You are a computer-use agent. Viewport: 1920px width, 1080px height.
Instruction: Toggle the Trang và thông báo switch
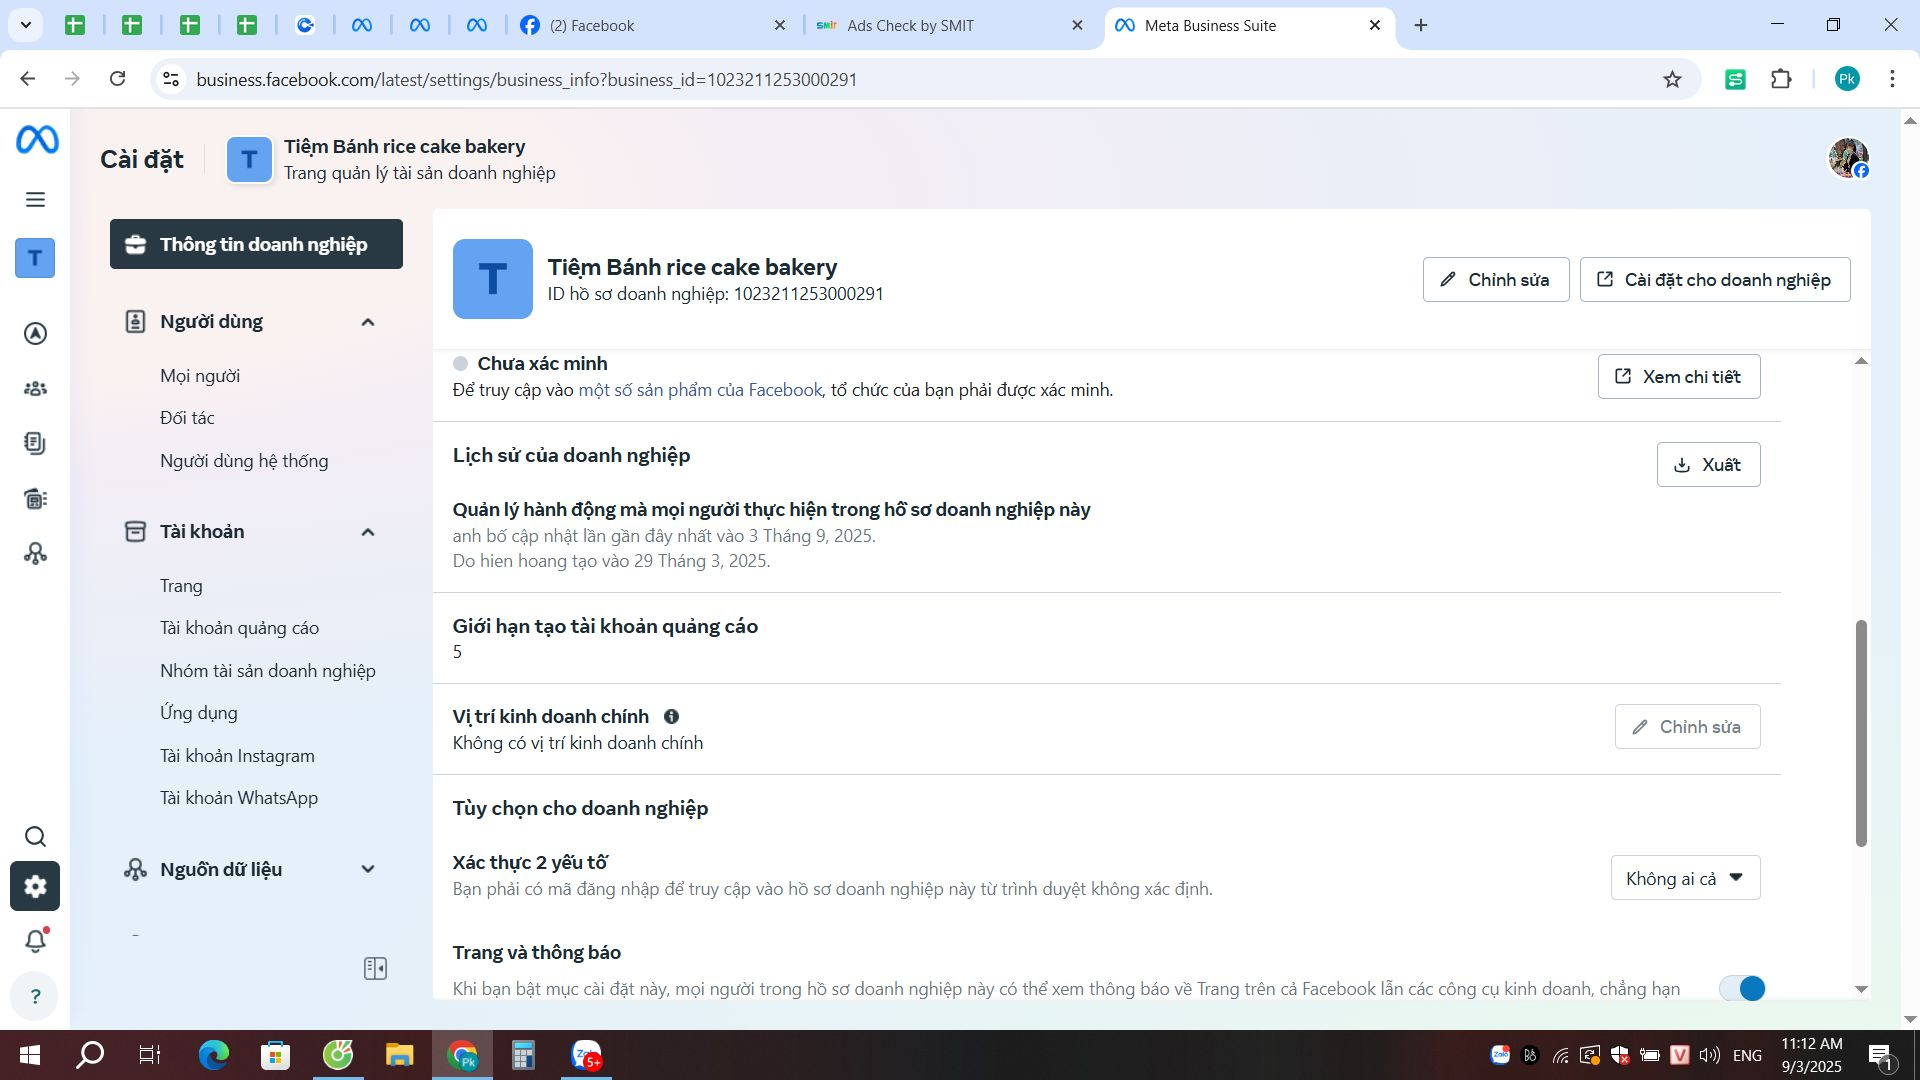pos(1742,989)
